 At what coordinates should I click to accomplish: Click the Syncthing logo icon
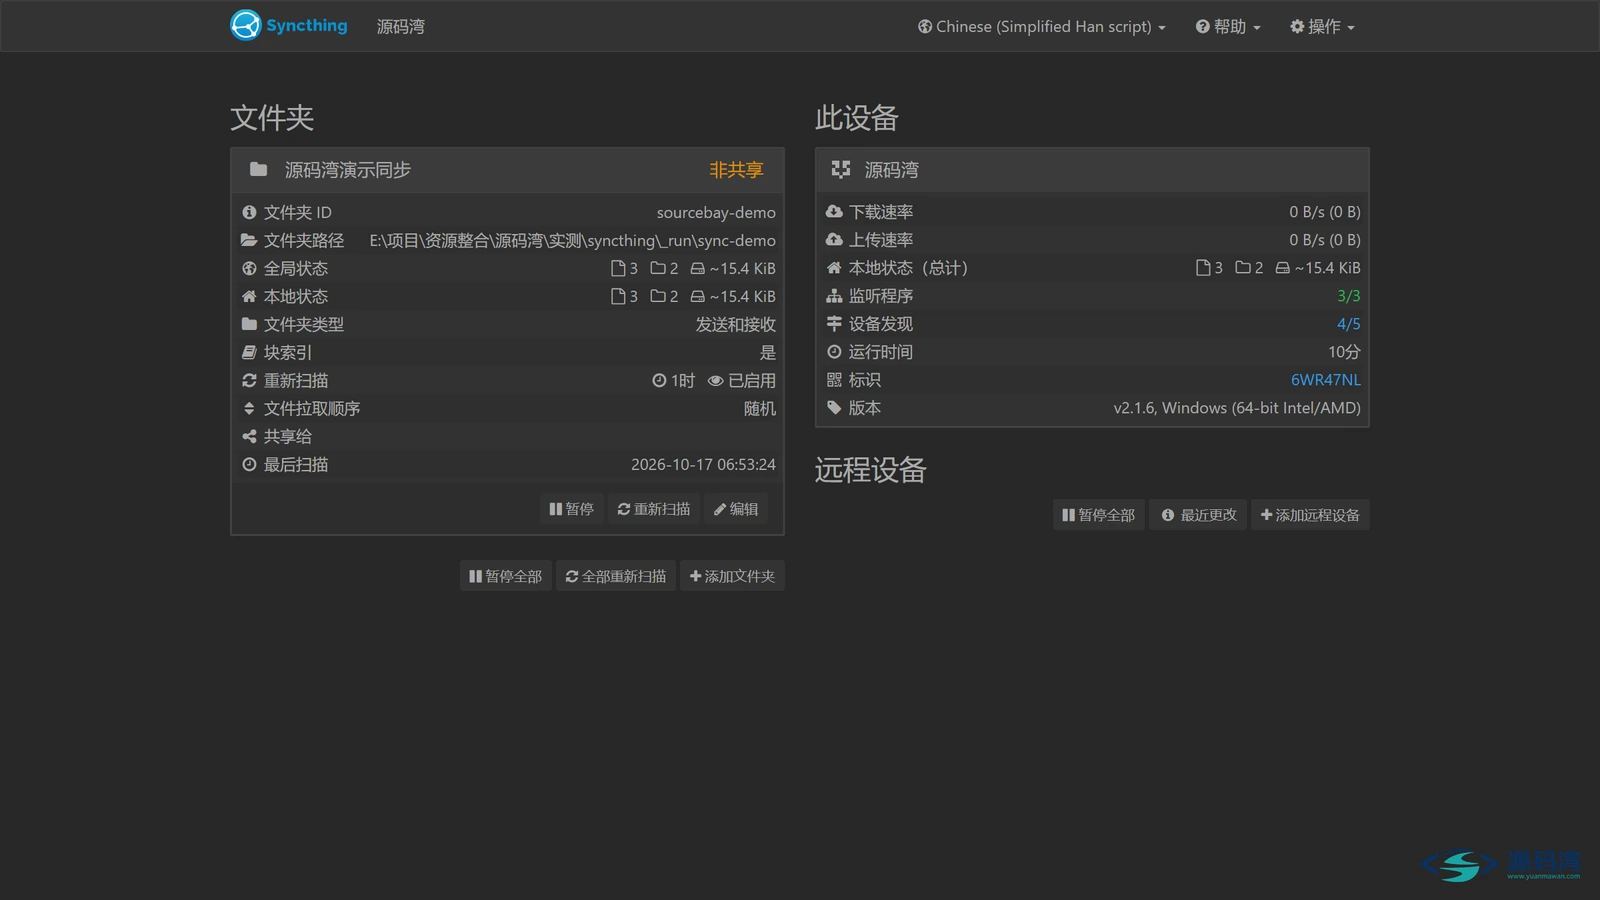(246, 25)
